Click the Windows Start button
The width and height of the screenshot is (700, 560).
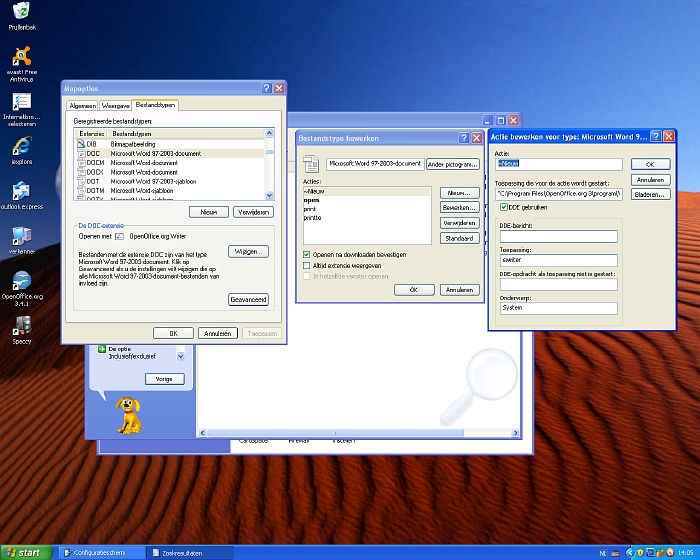coord(24,552)
